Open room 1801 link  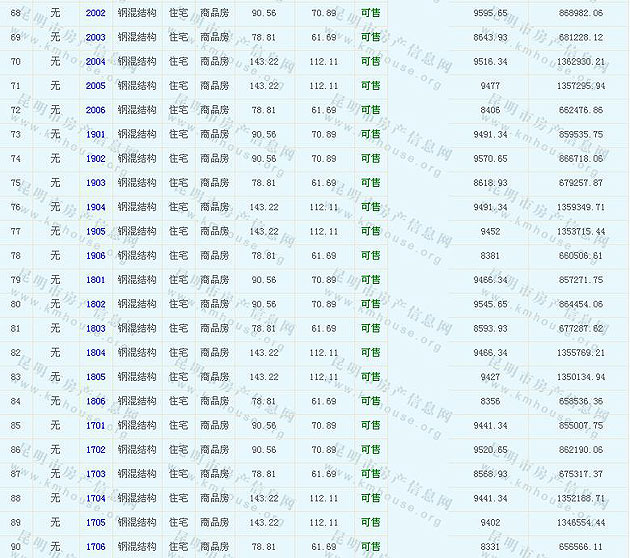click(96, 280)
